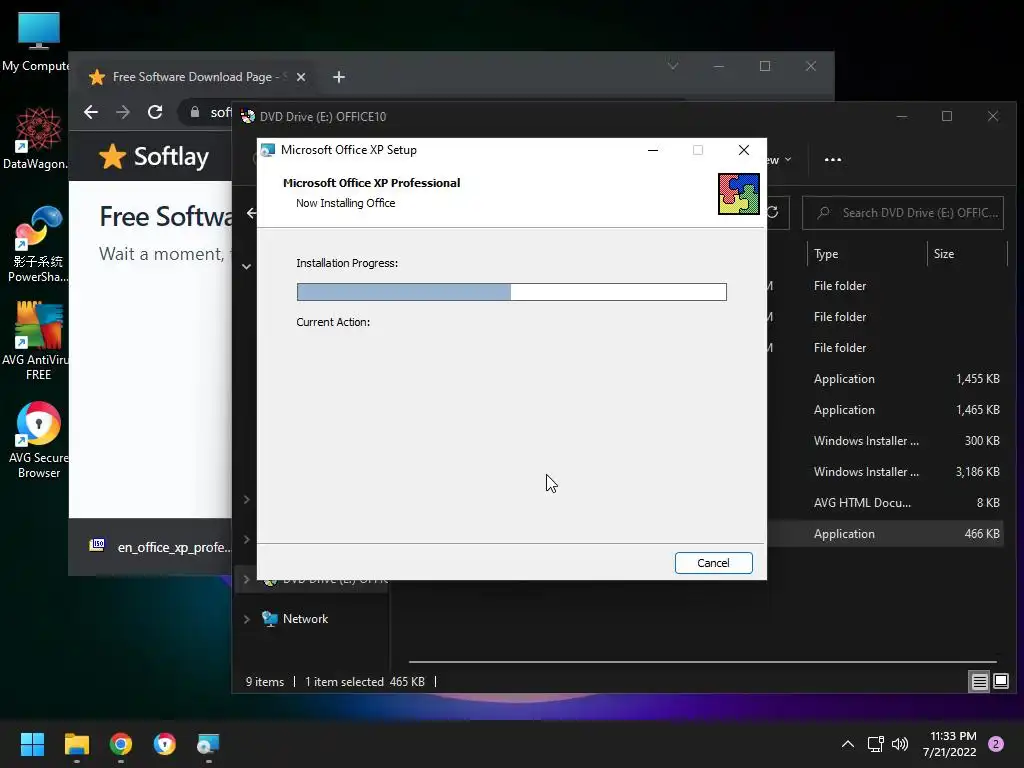Select the 466 KB Application row

click(x=885, y=534)
